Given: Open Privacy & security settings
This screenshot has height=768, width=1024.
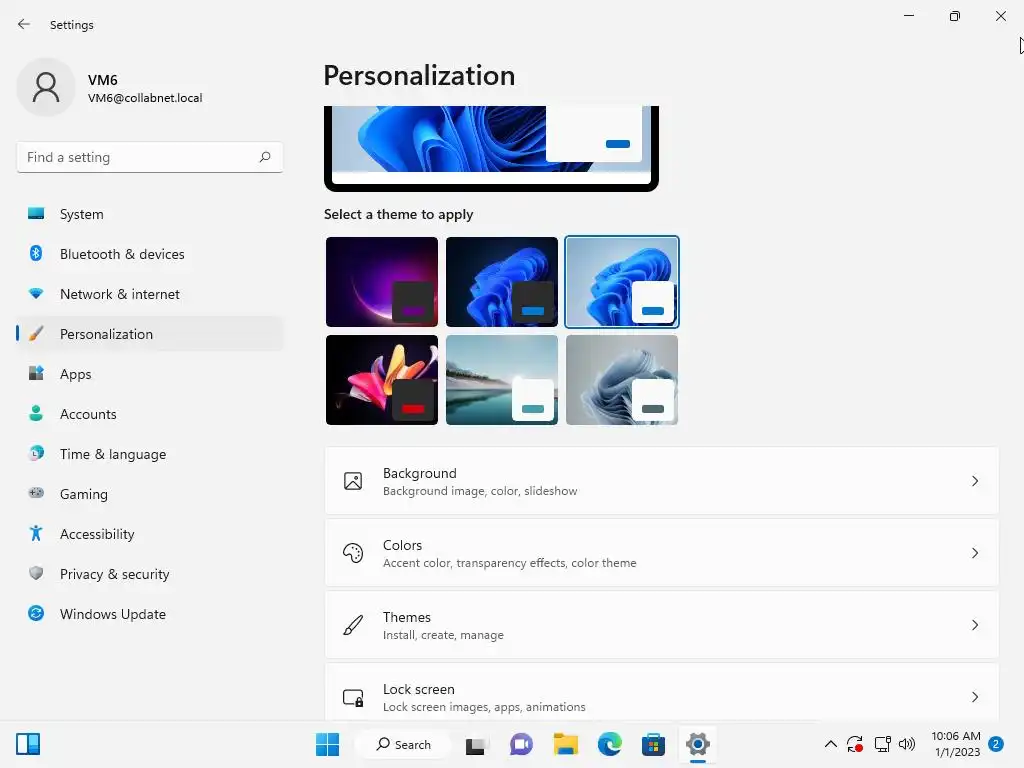Looking at the screenshot, I should tap(150, 574).
